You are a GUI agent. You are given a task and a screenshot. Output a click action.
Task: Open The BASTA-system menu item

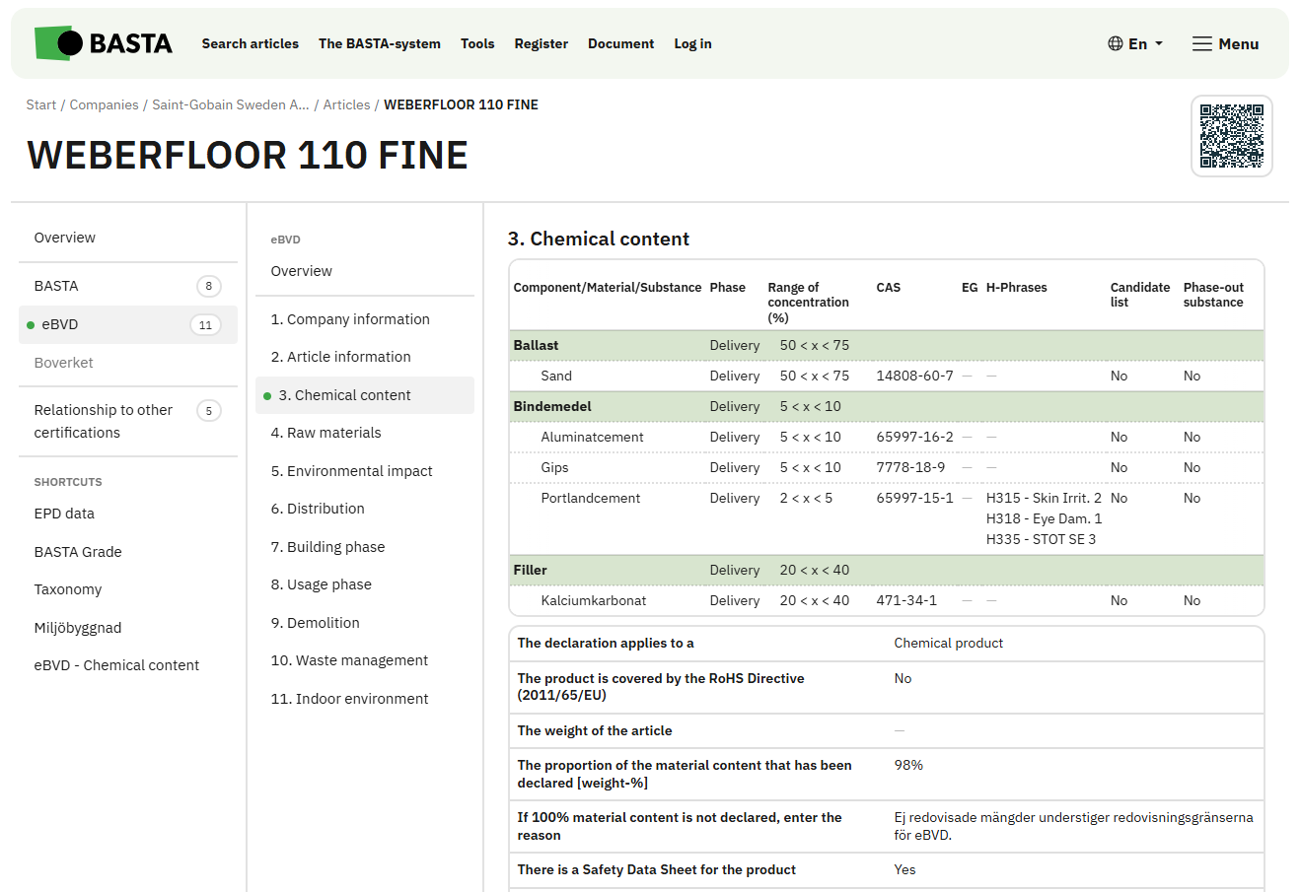(379, 44)
